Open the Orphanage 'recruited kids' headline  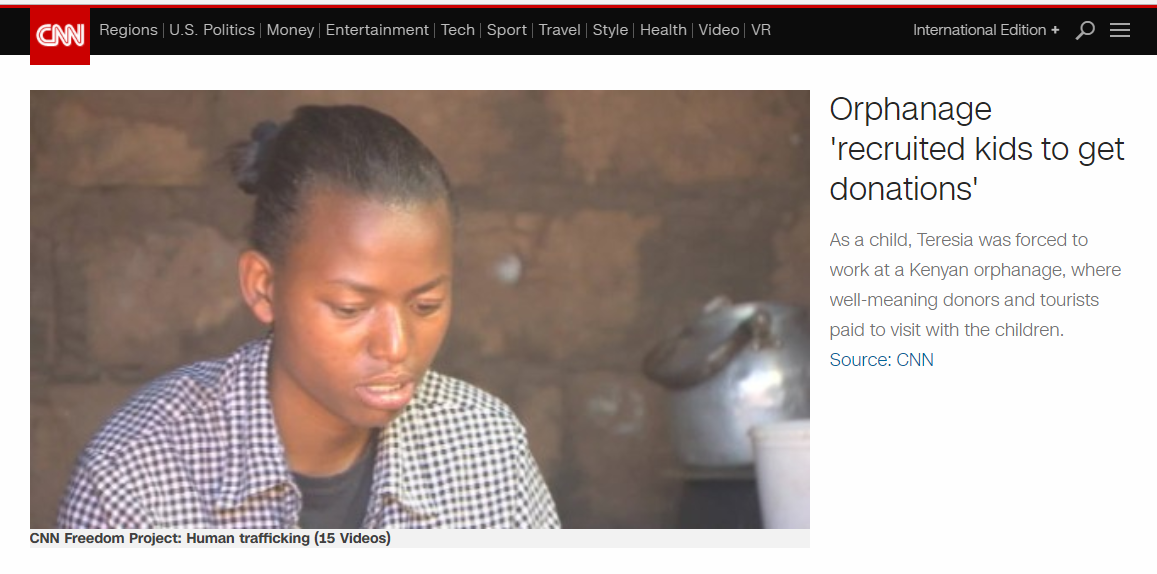[x=977, y=150]
